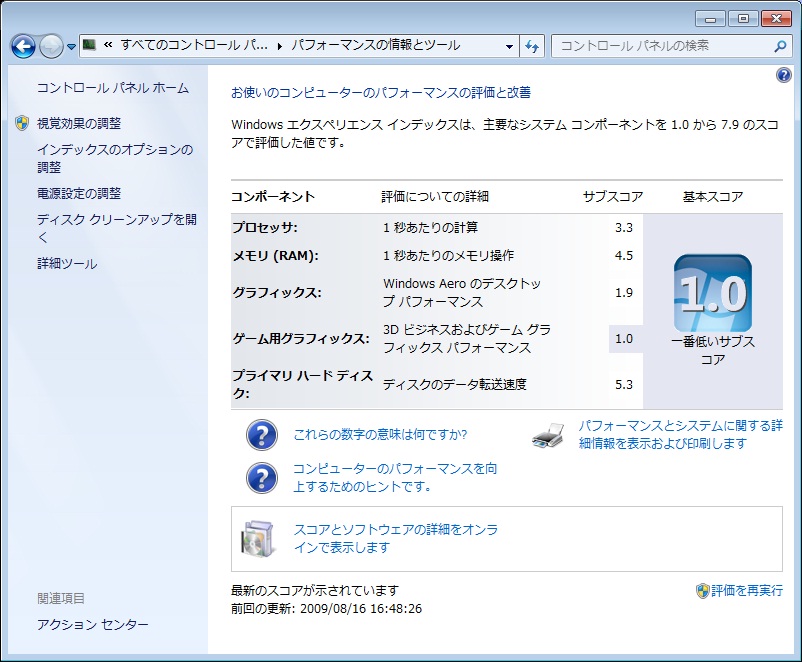Open スコアとソフトウェアの詳細をオンラインで表示 link
The width and height of the screenshot is (802, 662).
point(395,538)
